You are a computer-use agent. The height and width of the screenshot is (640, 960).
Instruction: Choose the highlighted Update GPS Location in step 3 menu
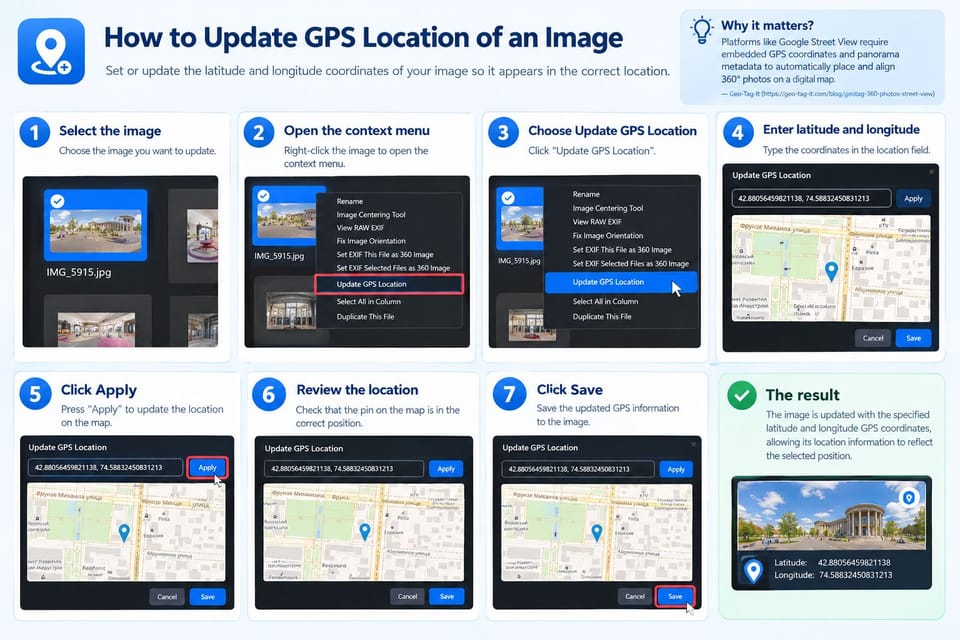coord(621,282)
